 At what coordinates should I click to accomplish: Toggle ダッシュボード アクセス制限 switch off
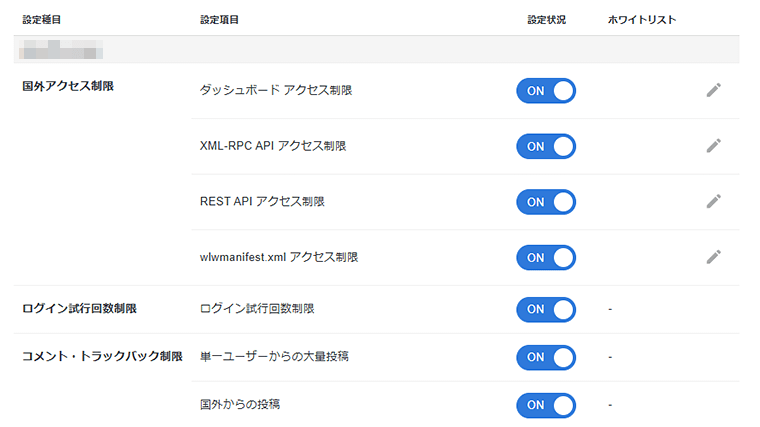click(x=546, y=91)
